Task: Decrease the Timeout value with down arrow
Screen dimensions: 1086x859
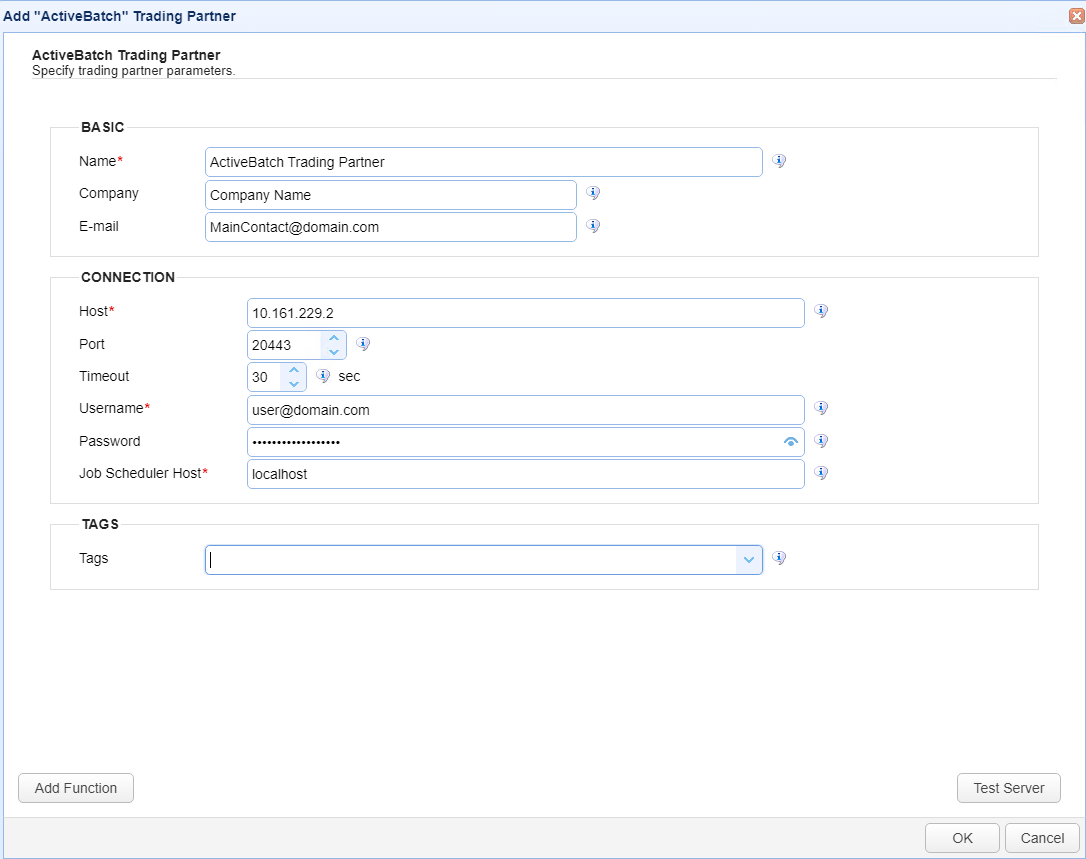Action: coord(294,384)
